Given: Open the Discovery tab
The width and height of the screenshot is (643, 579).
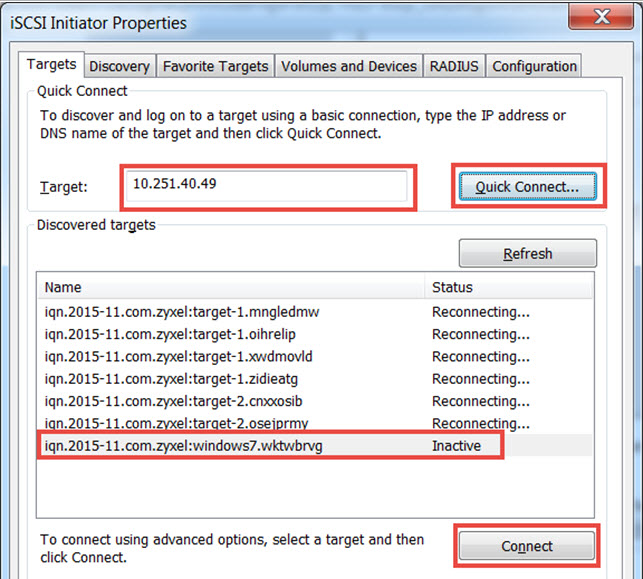Looking at the screenshot, I should pyautogui.click(x=119, y=67).
